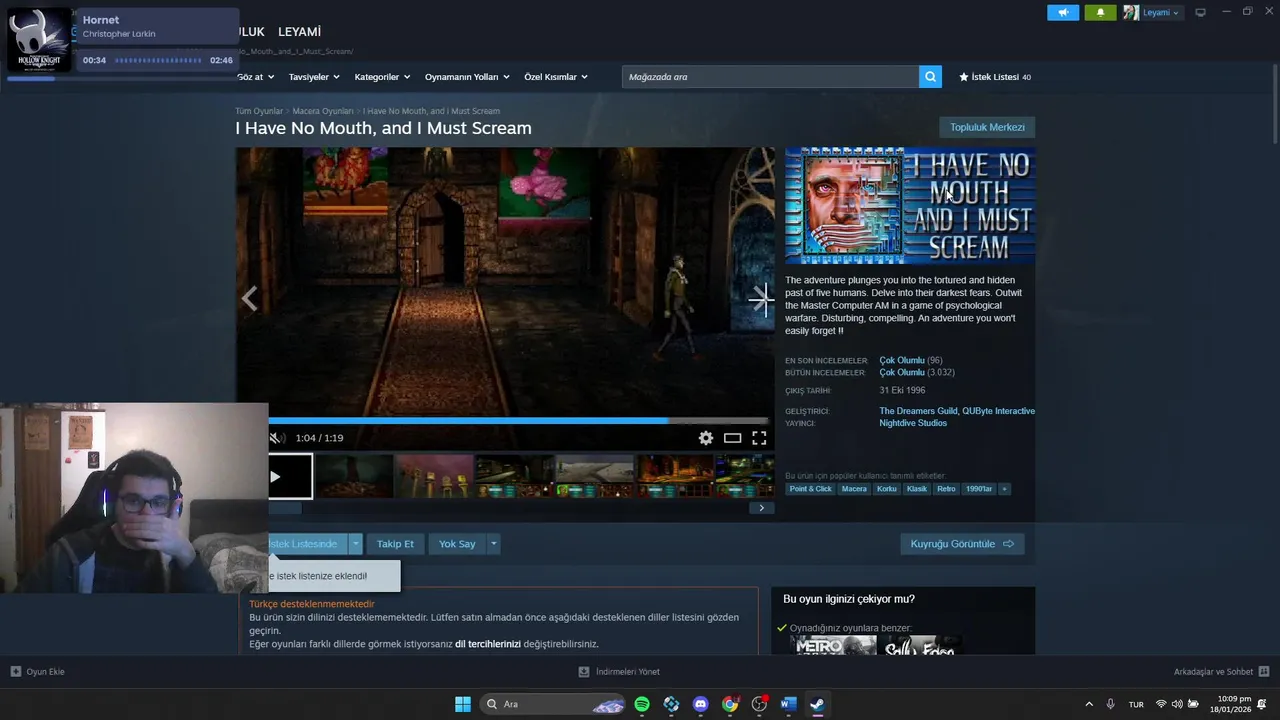Screen dimensions: 1280x720
Task: Click the store search magnifier button
Action: coord(930,77)
